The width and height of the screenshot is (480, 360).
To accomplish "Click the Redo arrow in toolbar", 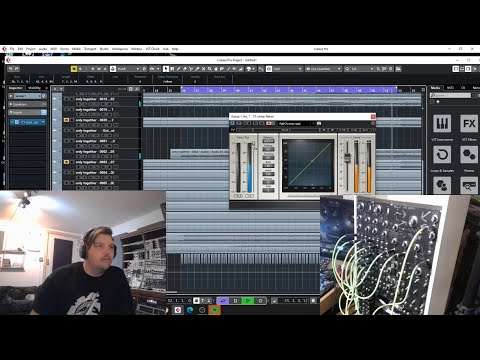I will [17, 69].
